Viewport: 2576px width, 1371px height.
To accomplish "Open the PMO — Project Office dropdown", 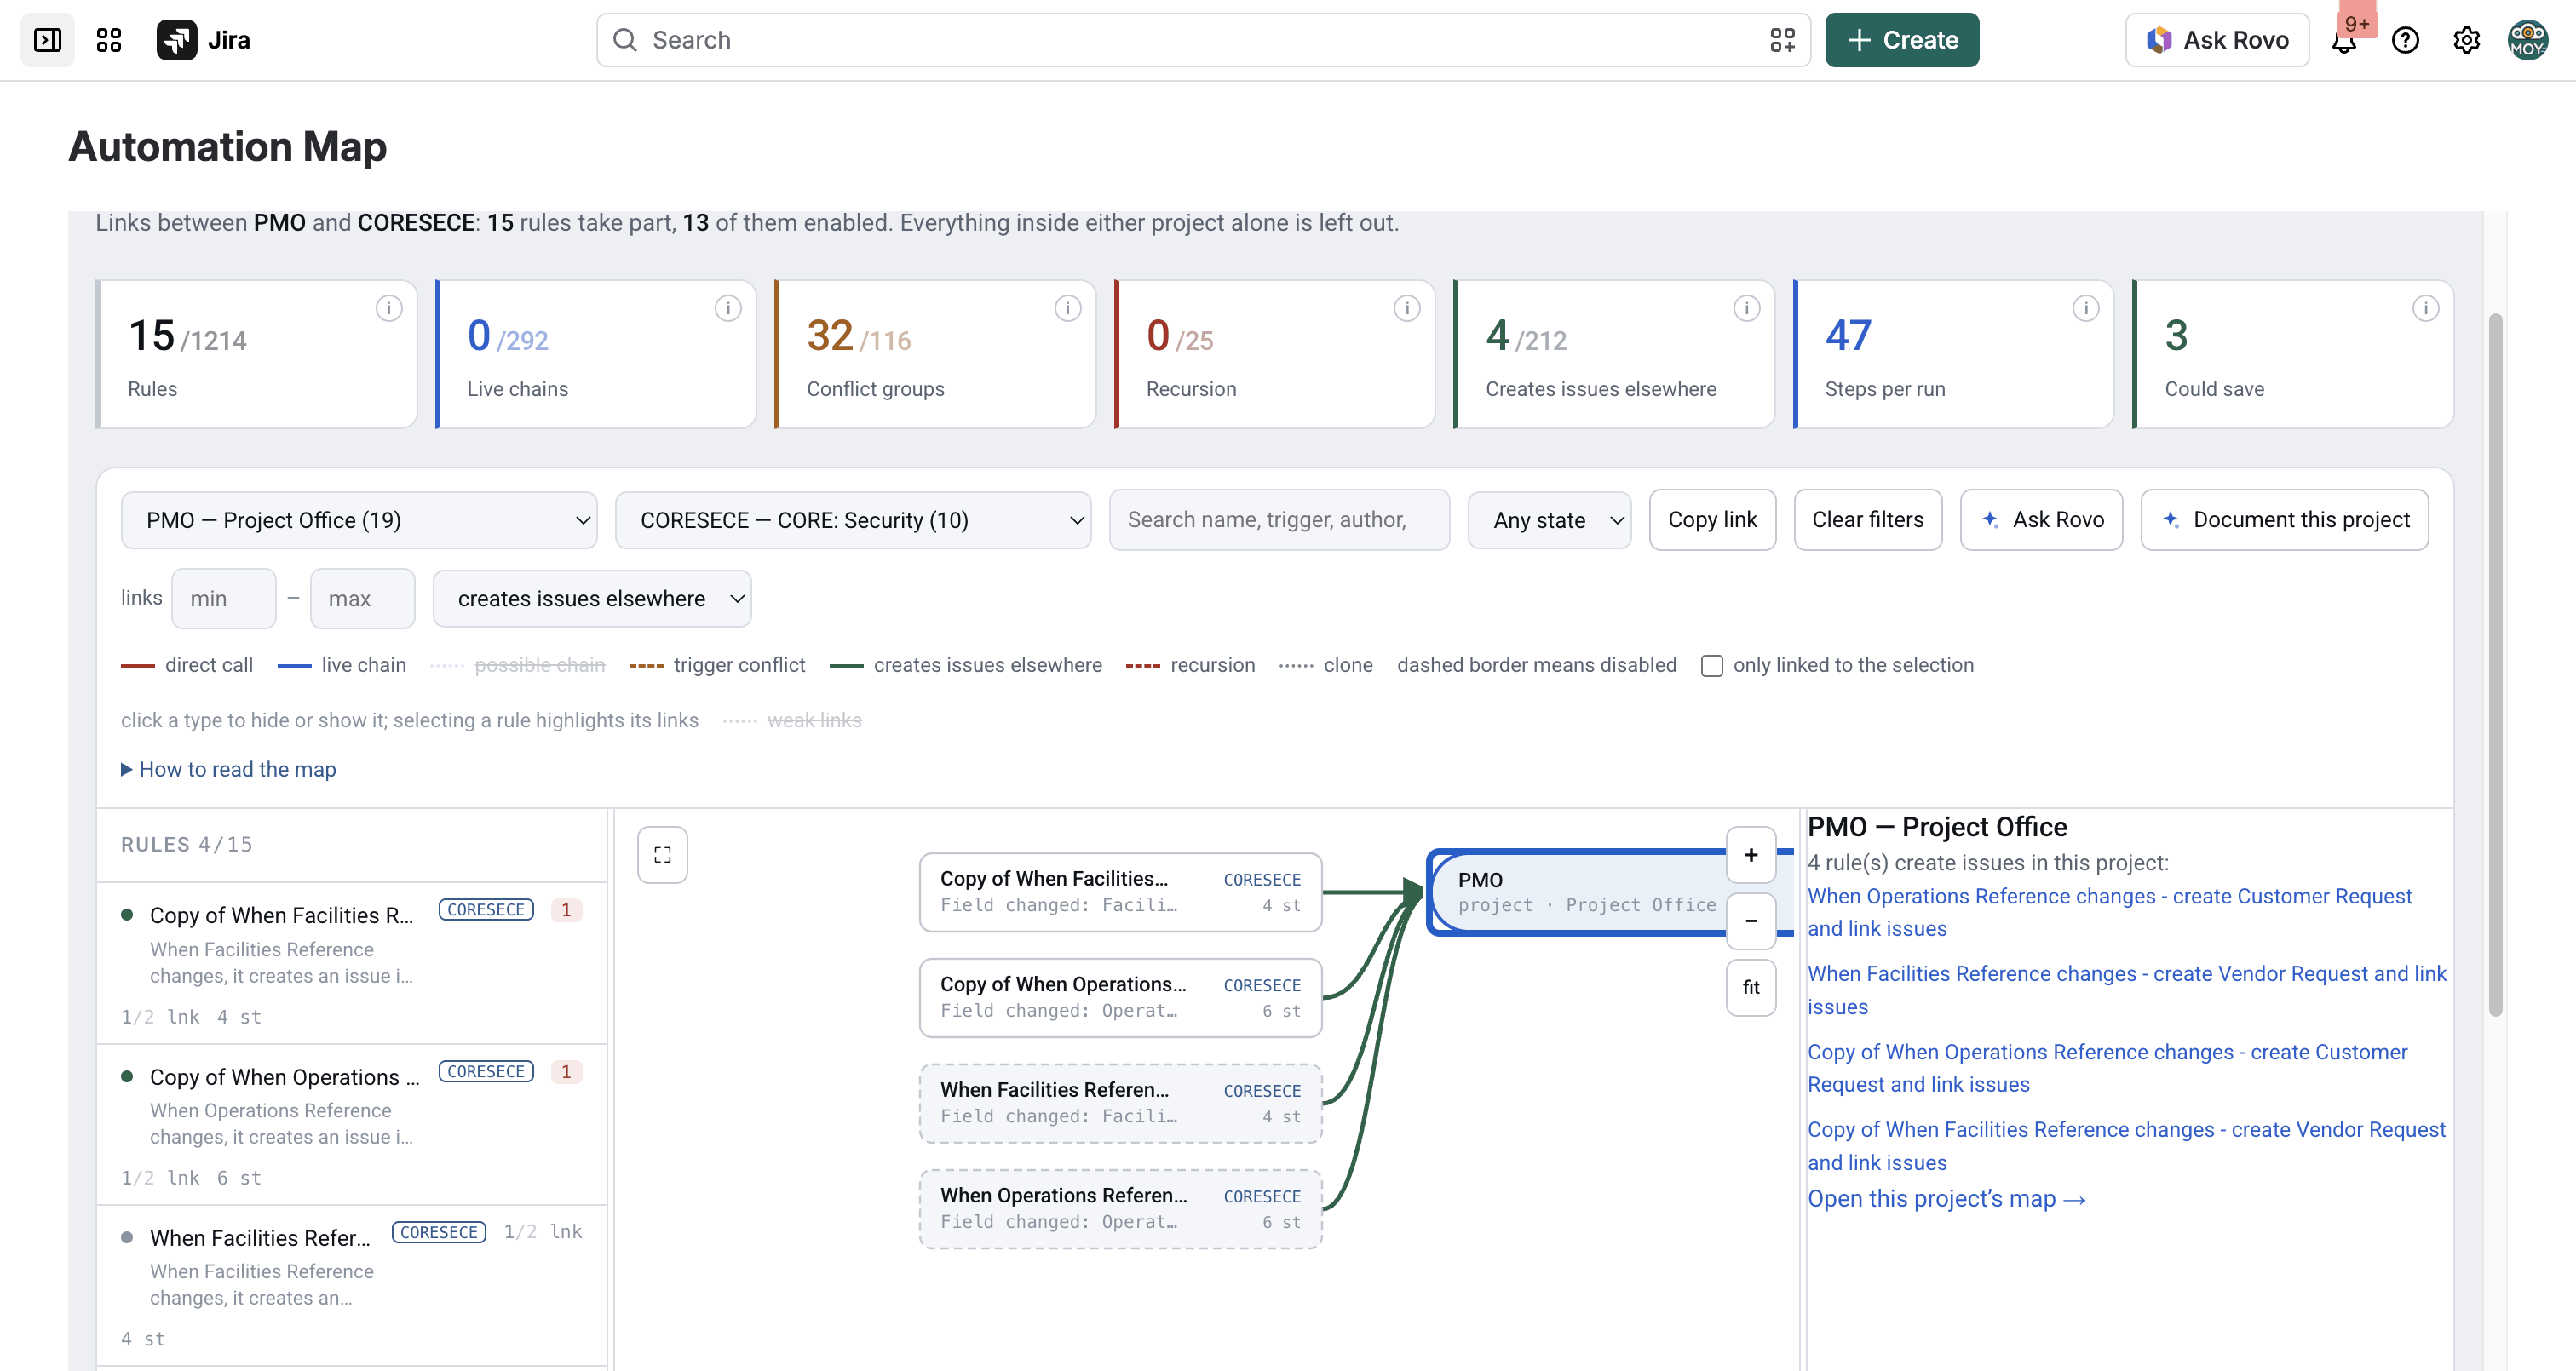I will (x=359, y=520).
